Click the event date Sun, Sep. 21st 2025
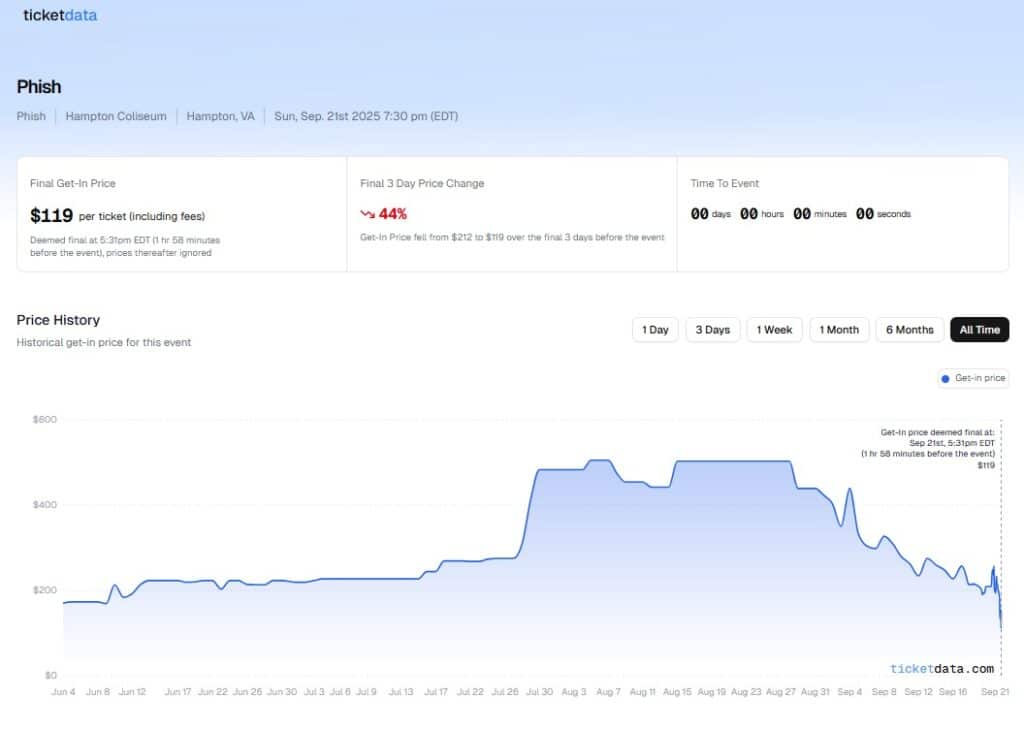The image size is (1024, 729). [366, 116]
